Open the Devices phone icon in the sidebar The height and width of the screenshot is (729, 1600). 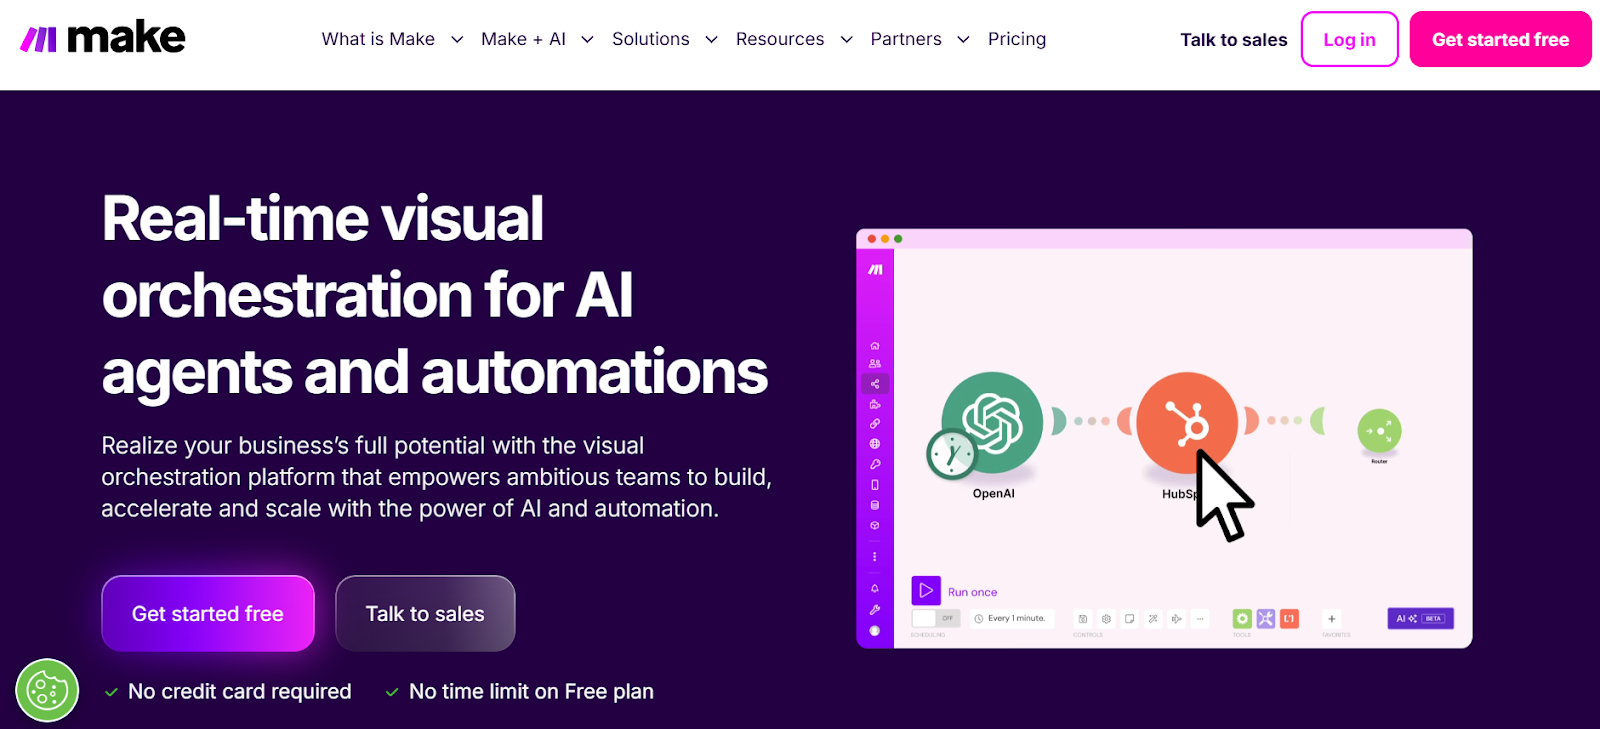tap(875, 485)
